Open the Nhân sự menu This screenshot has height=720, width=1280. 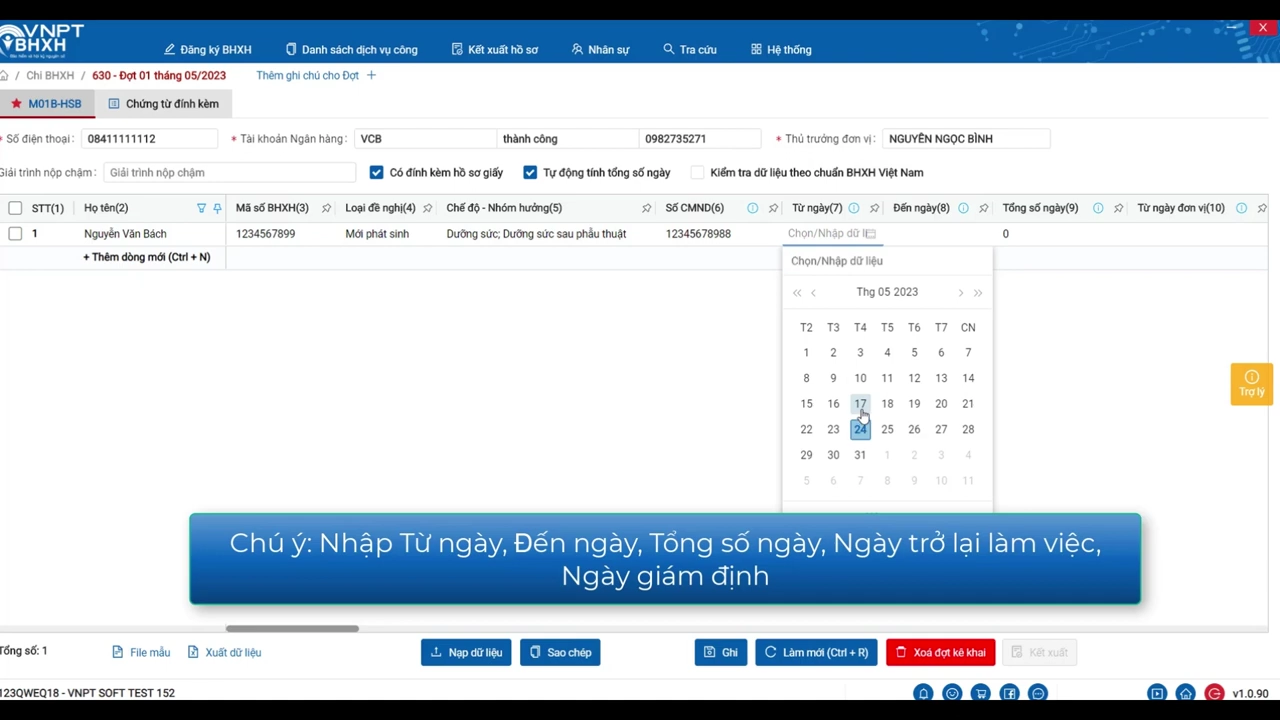click(x=600, y=49)
